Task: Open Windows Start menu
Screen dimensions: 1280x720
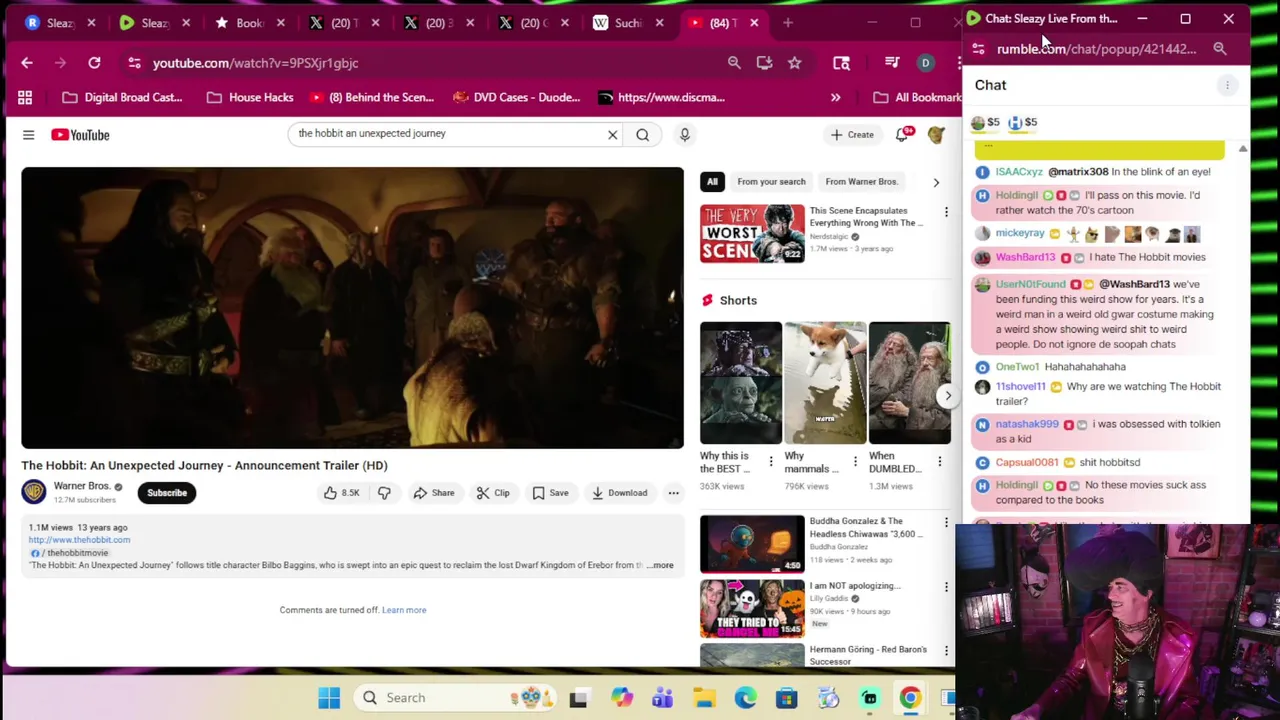Action: 329,697
